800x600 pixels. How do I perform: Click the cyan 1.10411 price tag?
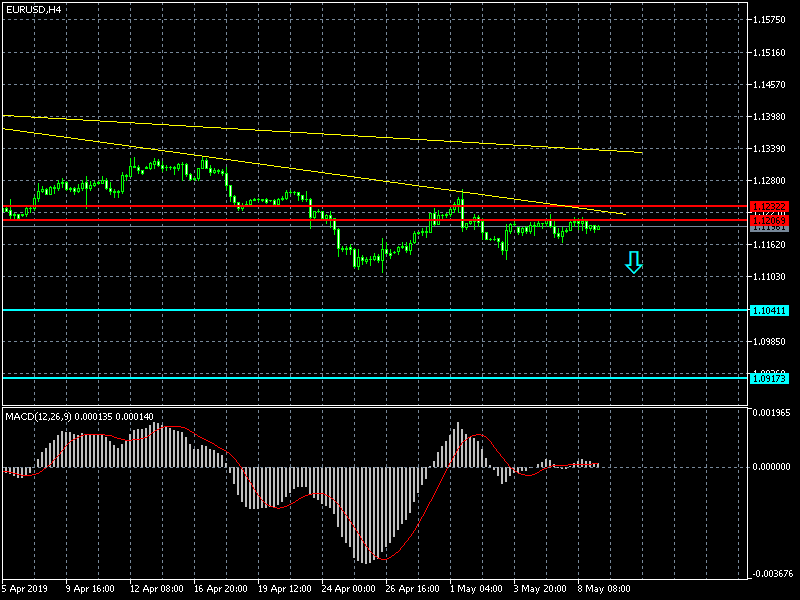point(769,310)
